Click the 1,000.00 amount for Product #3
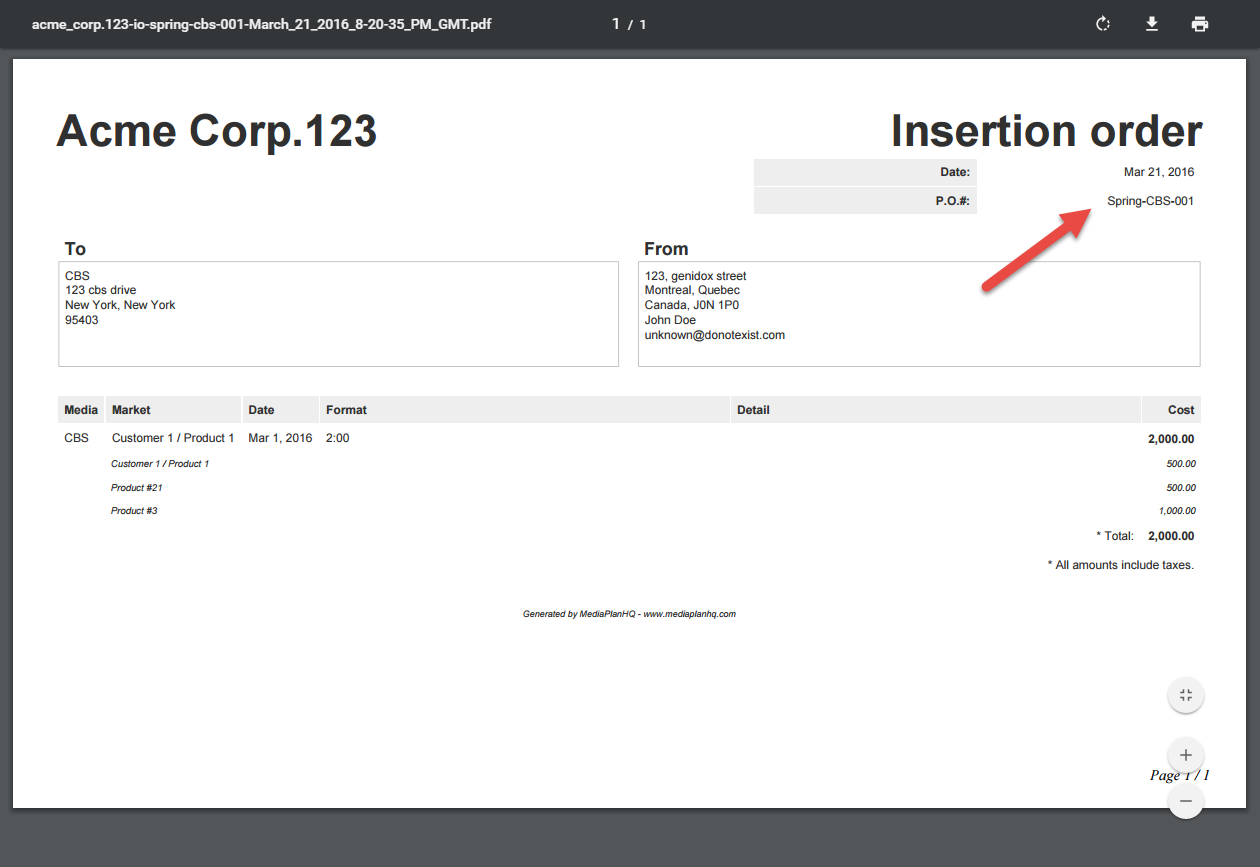The width and height of the screenshot is (1260, 867). [1177, 511]
